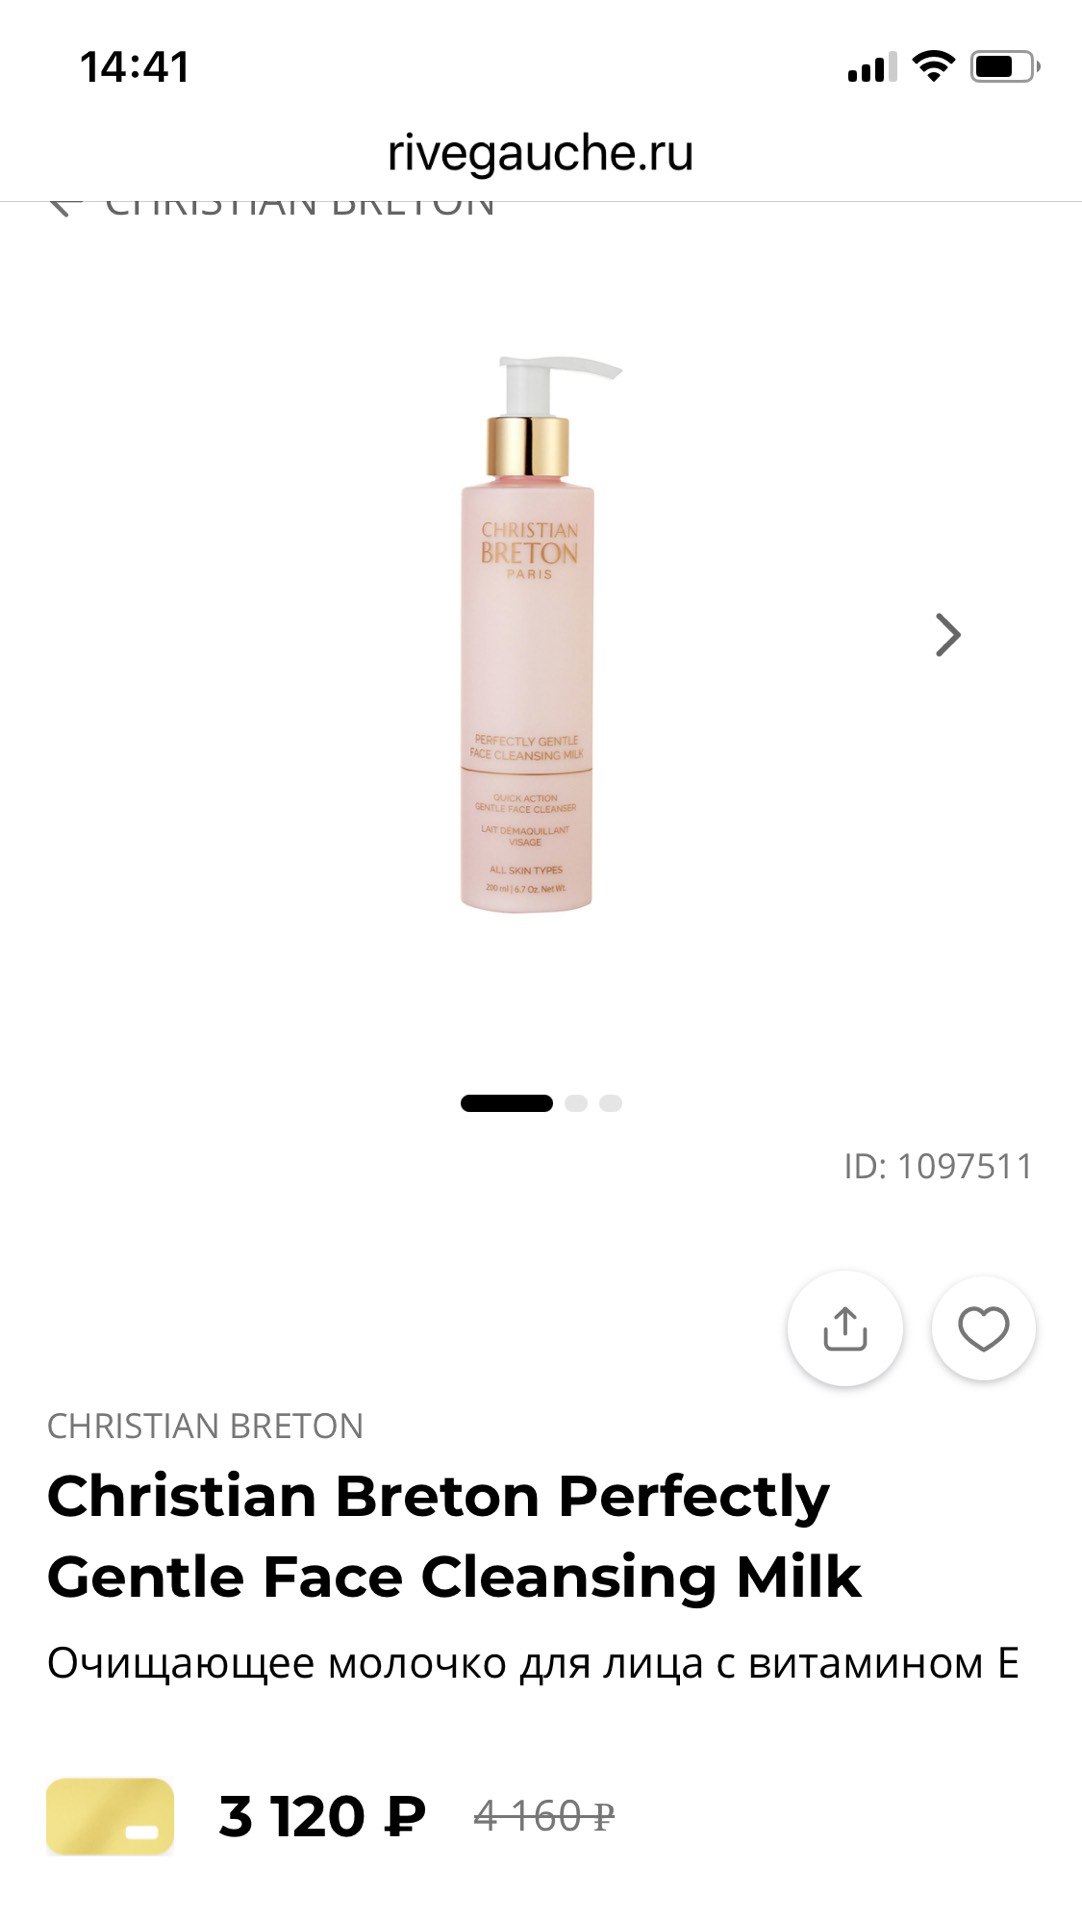
Task: Tap the 14:41 clock in status bar
Action: [x=135, y=67]
